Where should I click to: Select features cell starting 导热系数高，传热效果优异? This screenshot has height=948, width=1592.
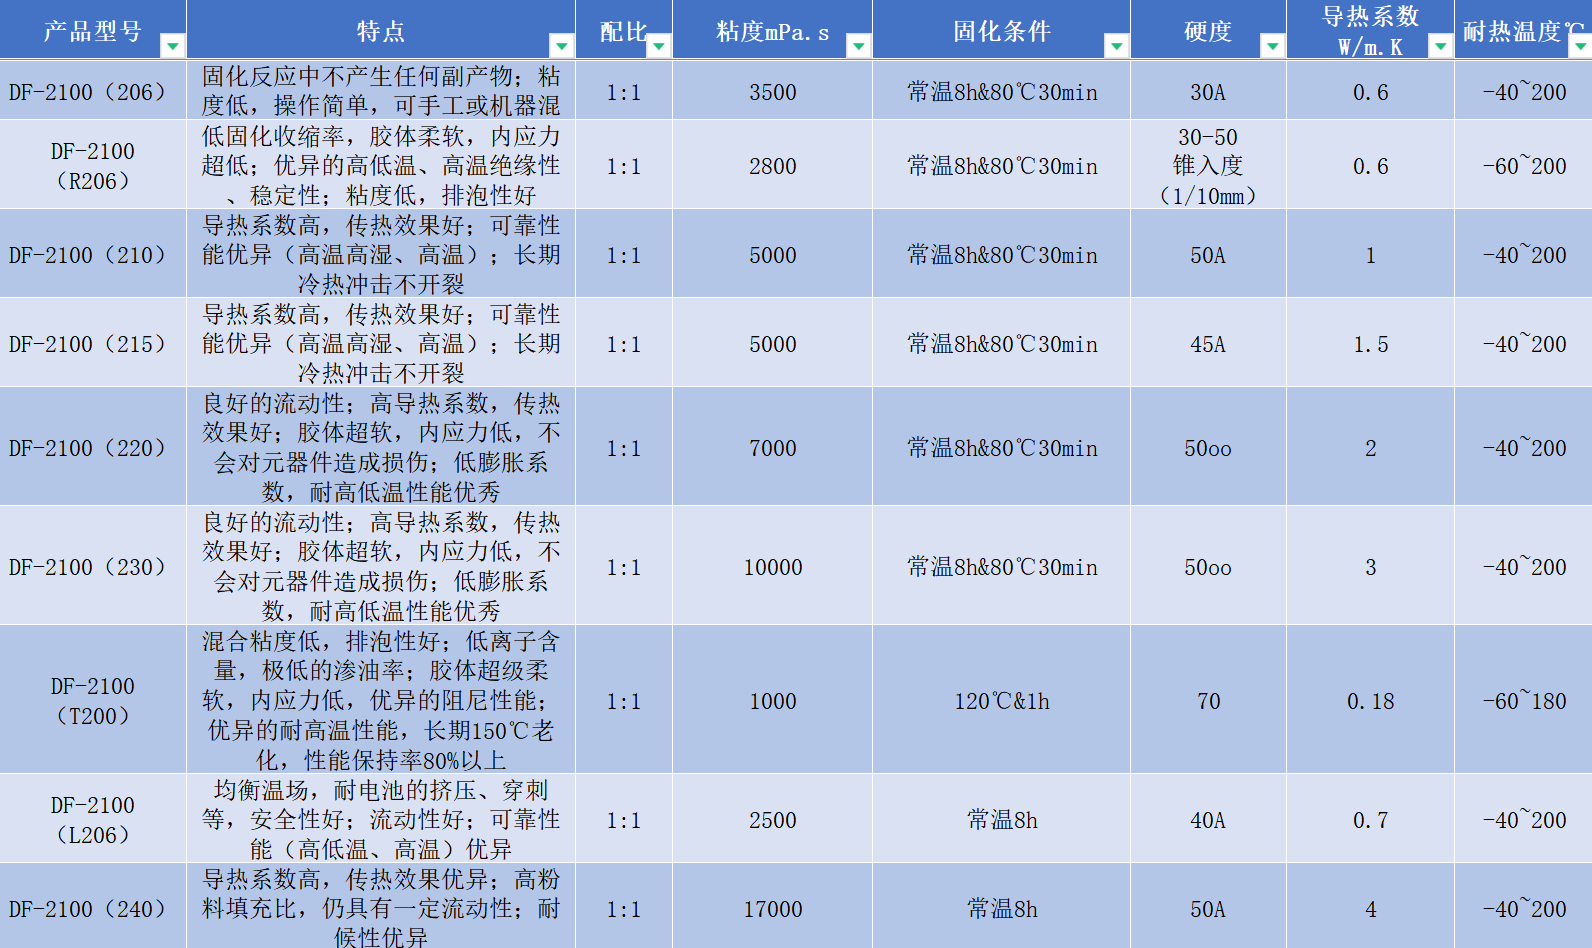pos(381,907)
